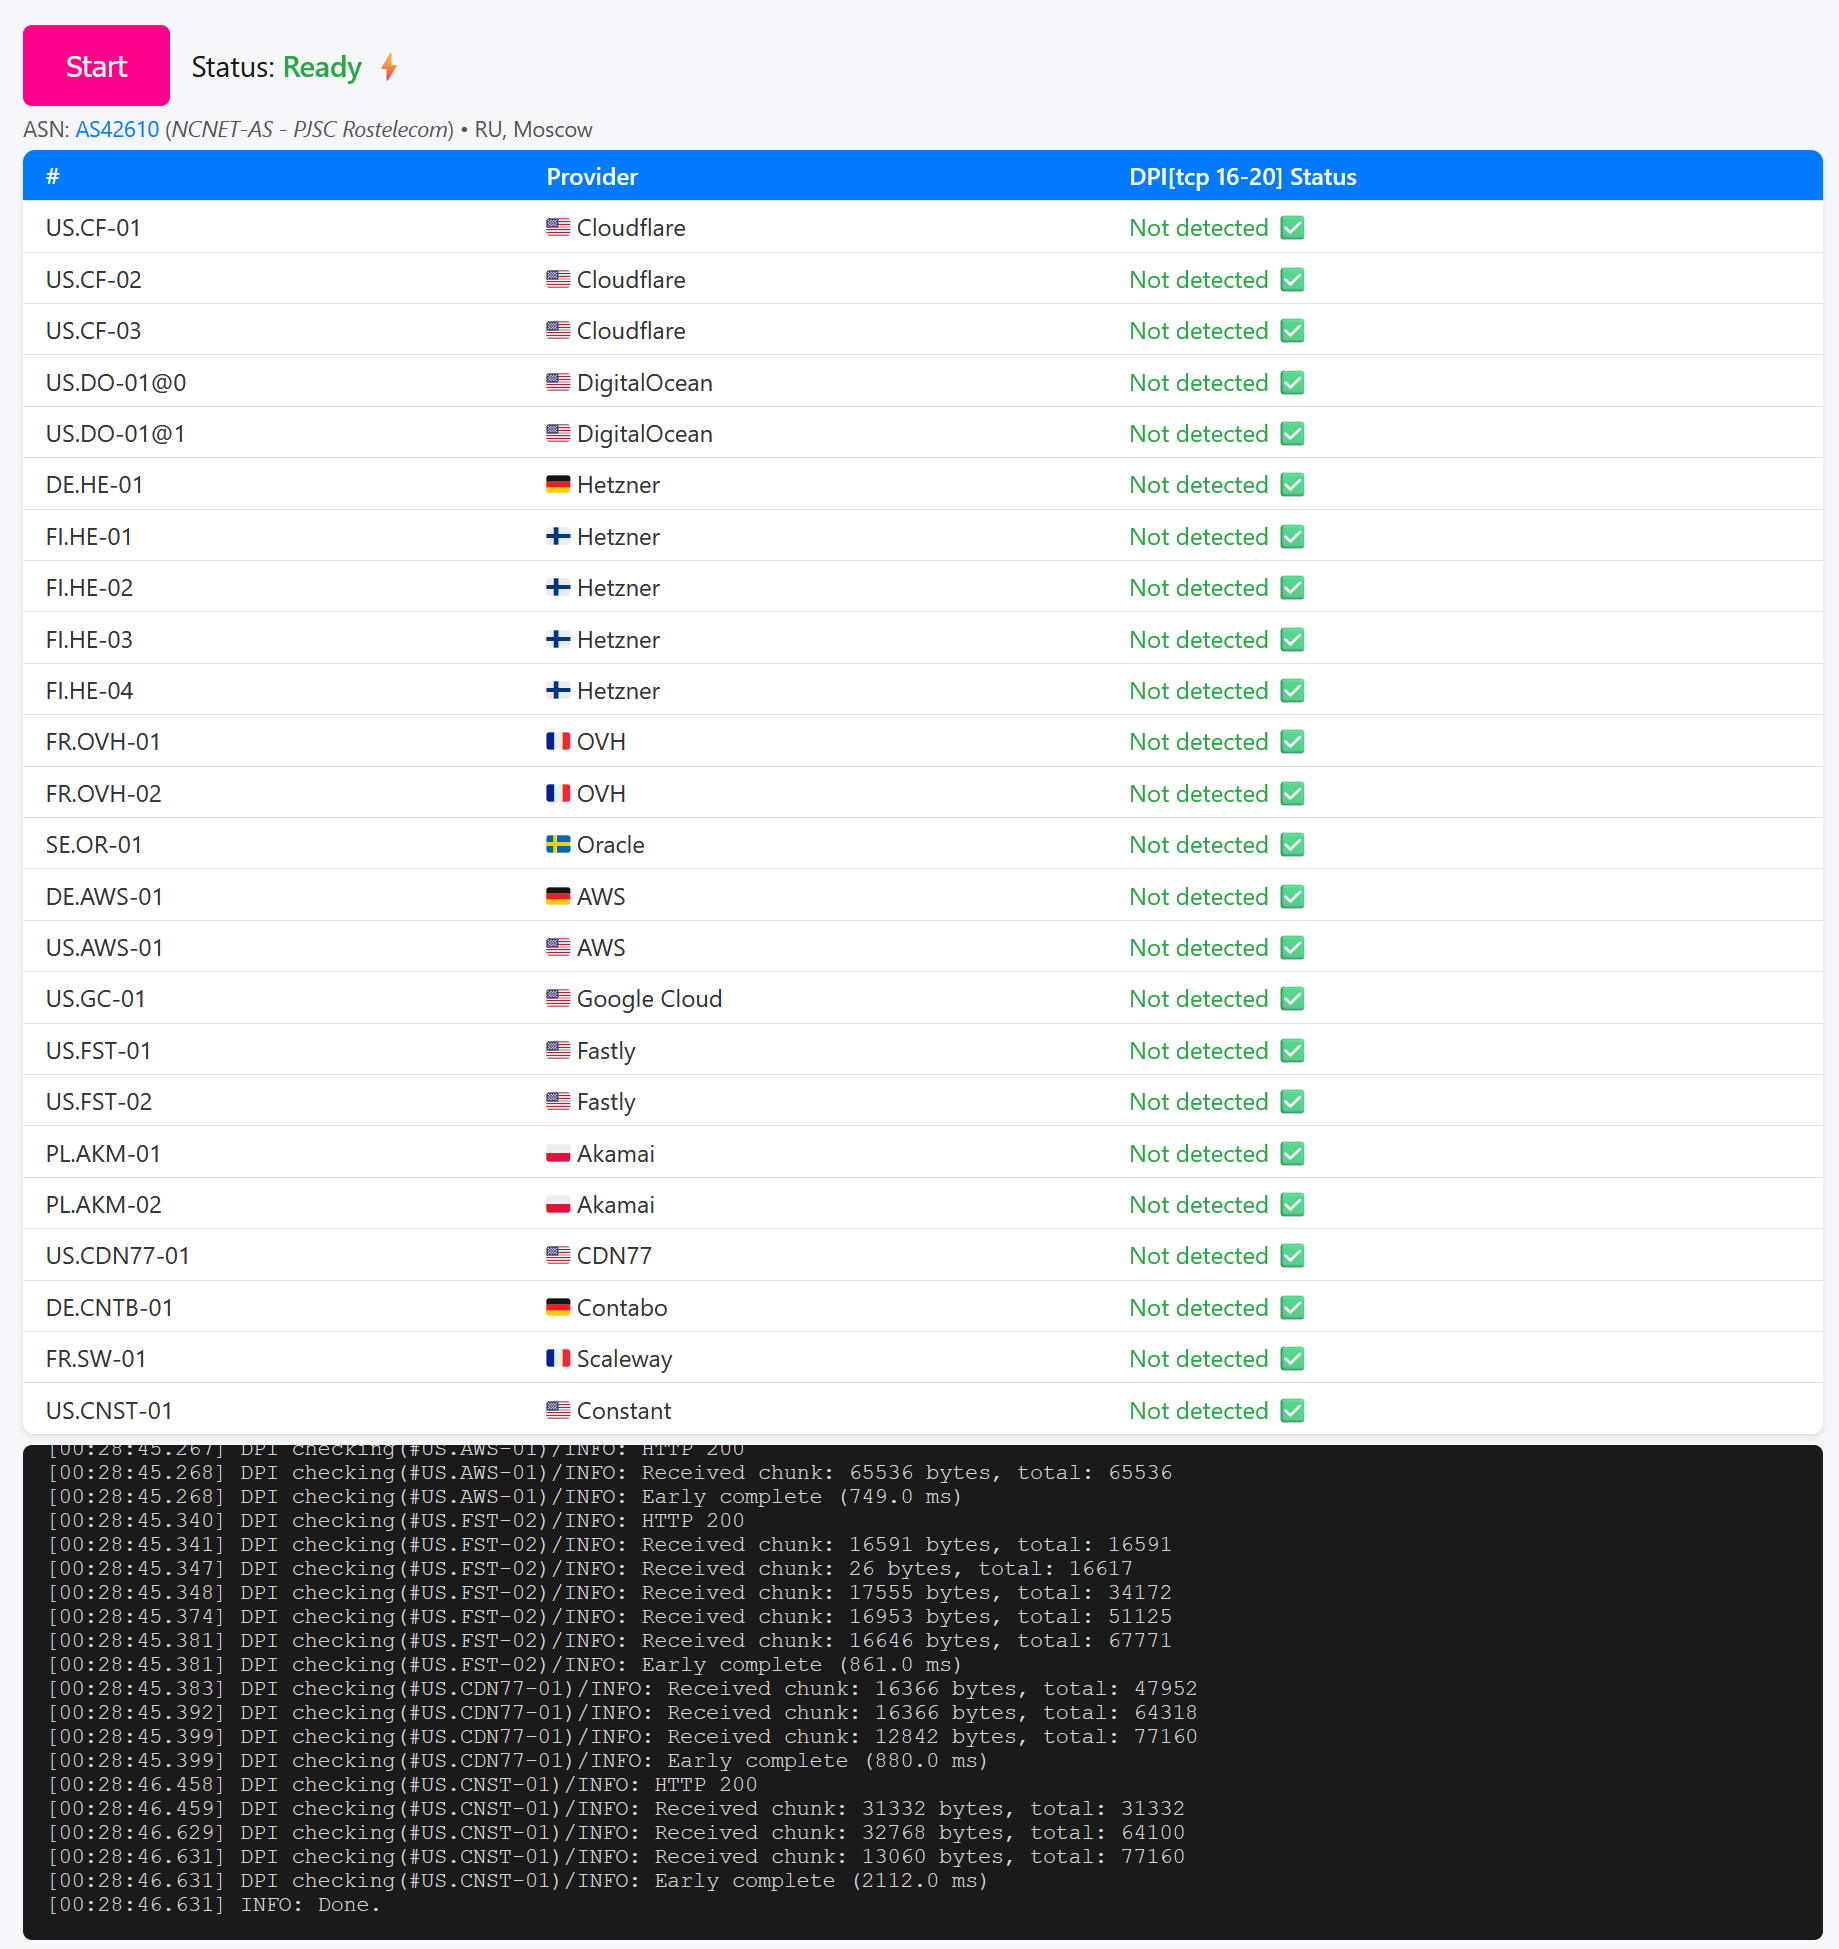The width and height of the screenshot is (1839, 1949).
Task: Select log line 'Early complete (880.0 ms)'
Action: pos(519,1761)
